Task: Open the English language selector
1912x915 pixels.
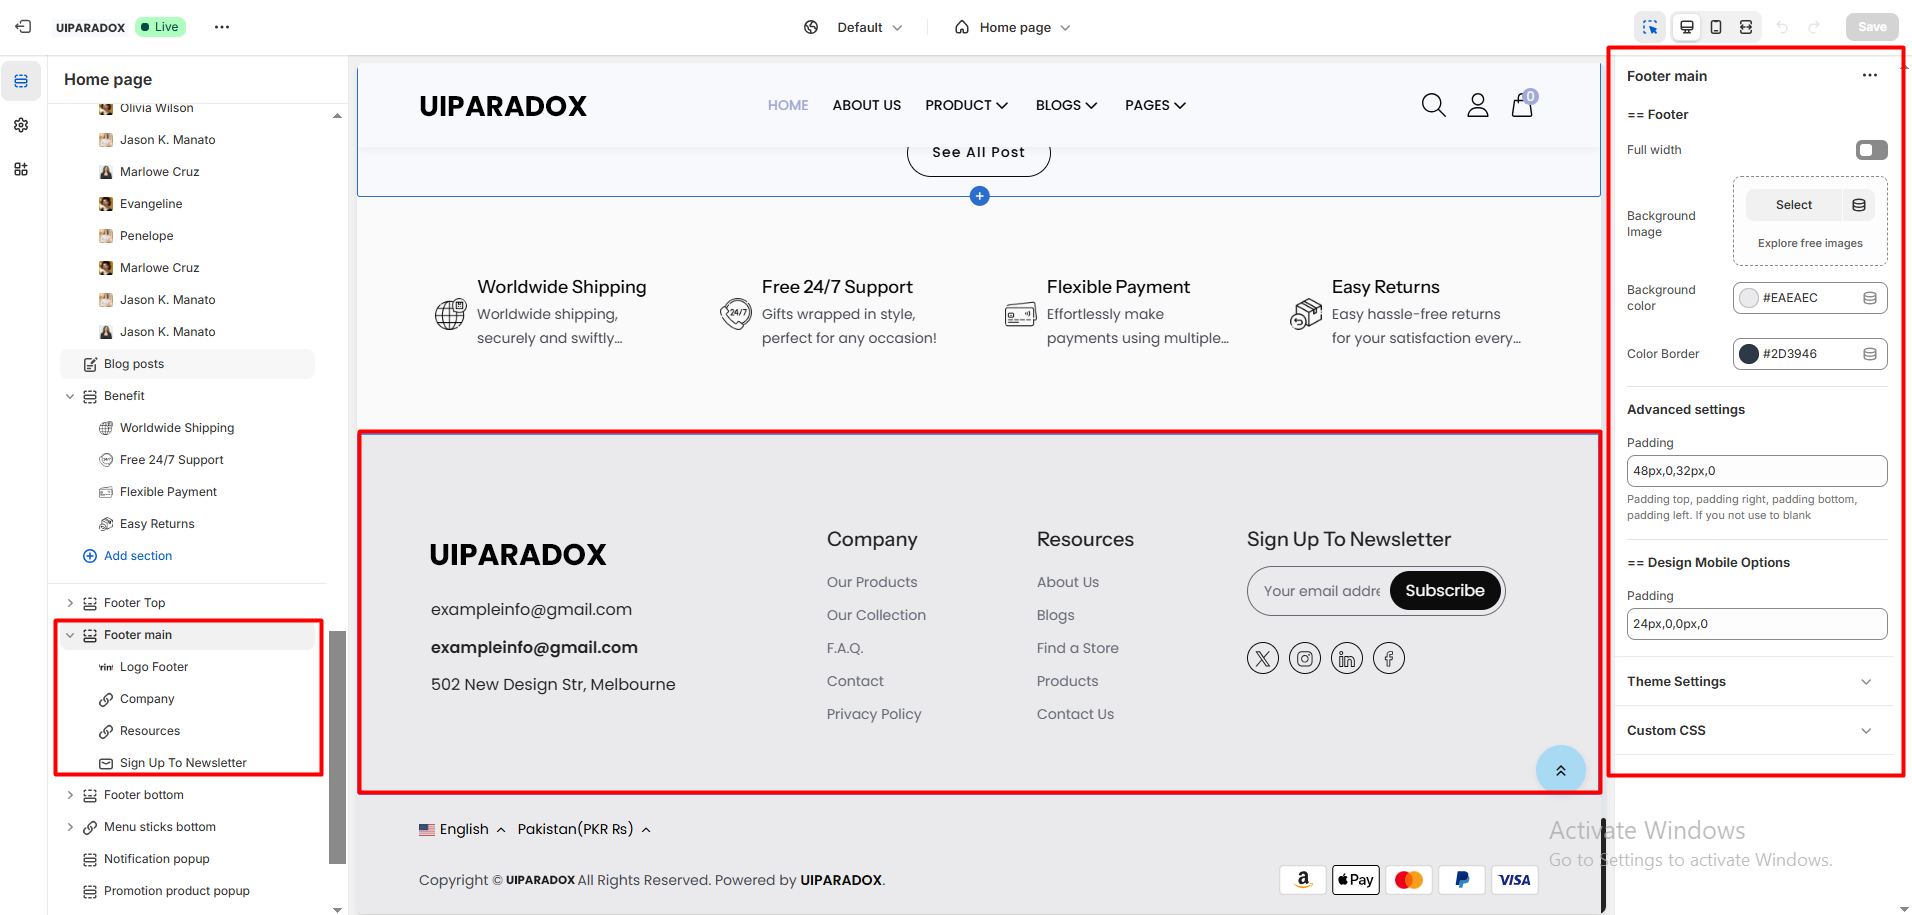Action: 463,829
